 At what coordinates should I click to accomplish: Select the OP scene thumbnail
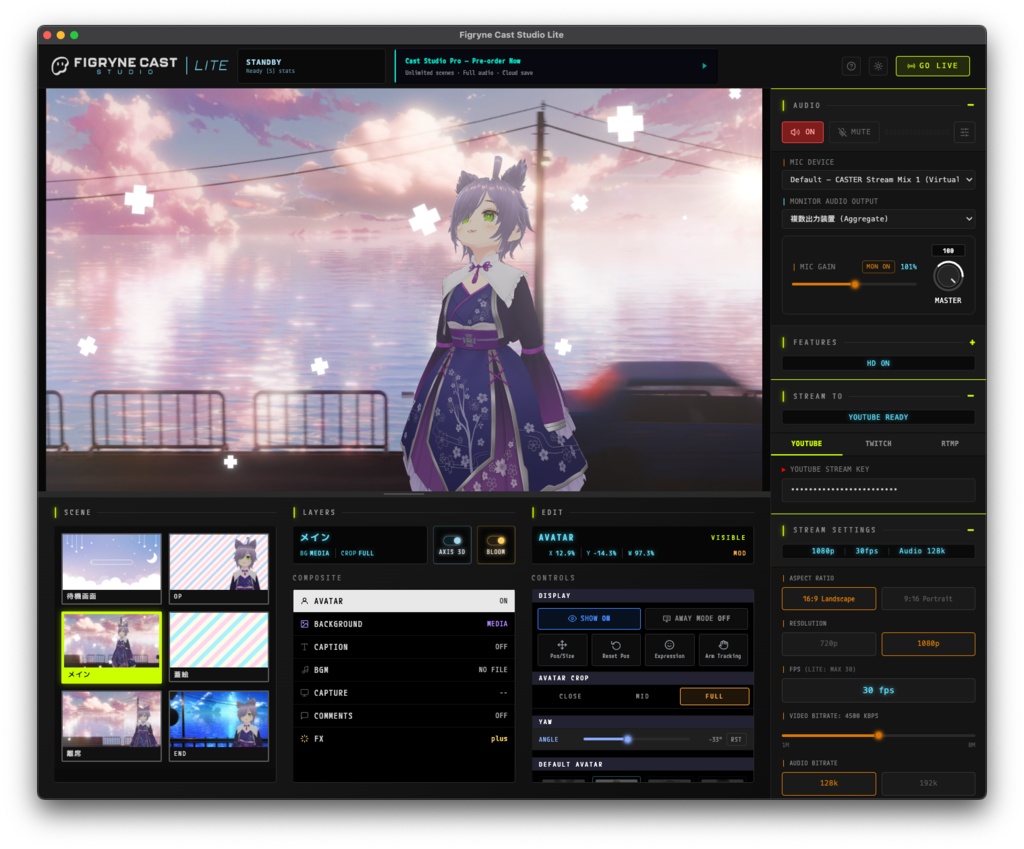tap(219, 568)
